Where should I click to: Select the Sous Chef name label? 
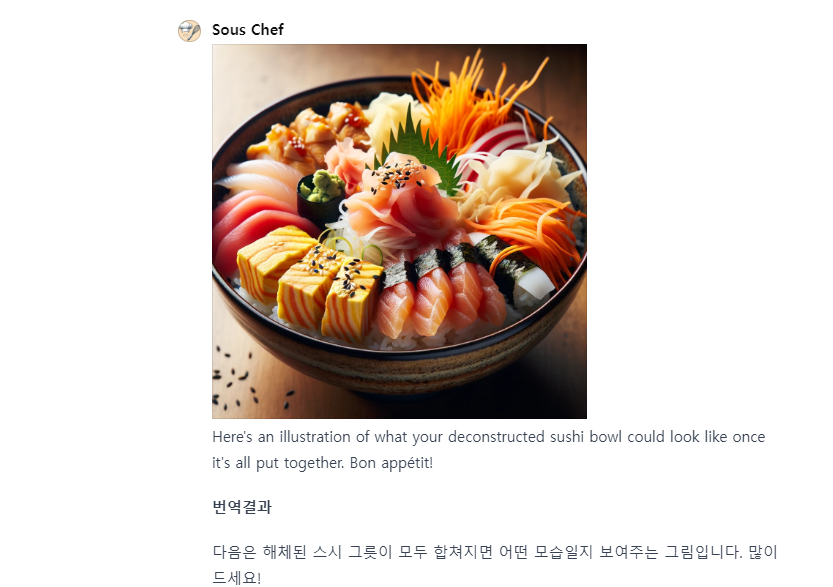(248, 30)
